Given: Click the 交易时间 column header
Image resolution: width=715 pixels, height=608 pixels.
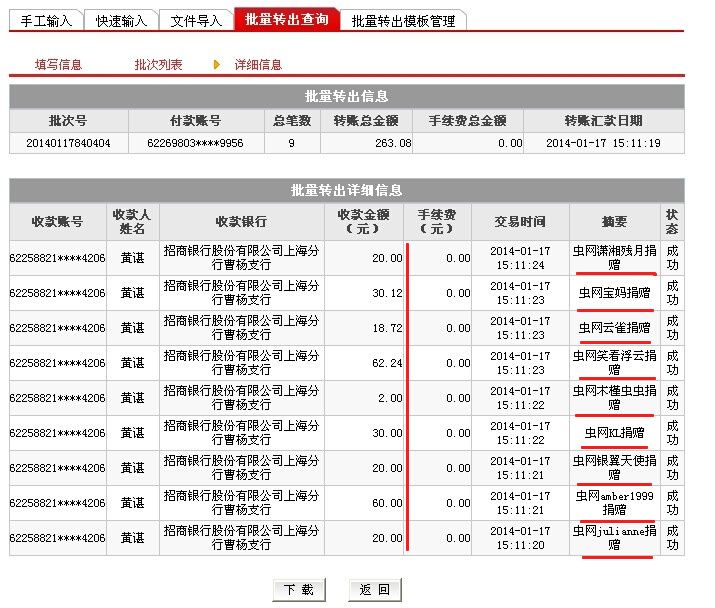Looking at the screenshot, I should (x=520, y=221).
